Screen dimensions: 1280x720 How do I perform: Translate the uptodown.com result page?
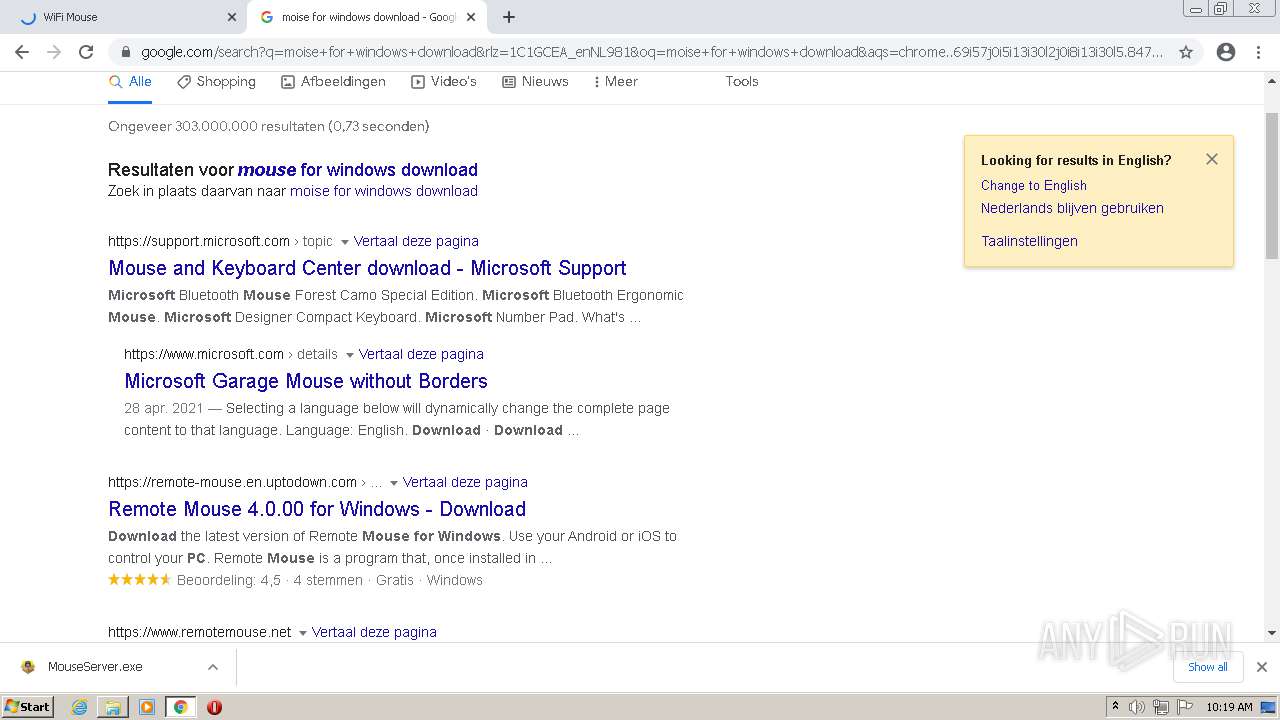tap(465, 482)
